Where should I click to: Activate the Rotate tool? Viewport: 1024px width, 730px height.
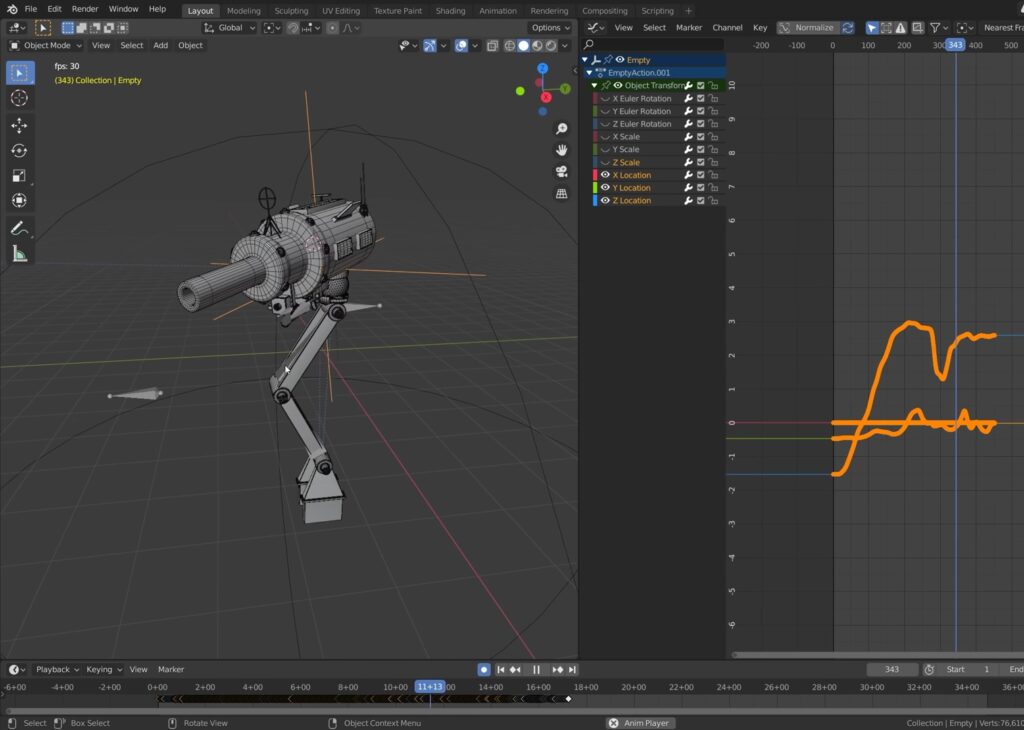tap(19, 150)
